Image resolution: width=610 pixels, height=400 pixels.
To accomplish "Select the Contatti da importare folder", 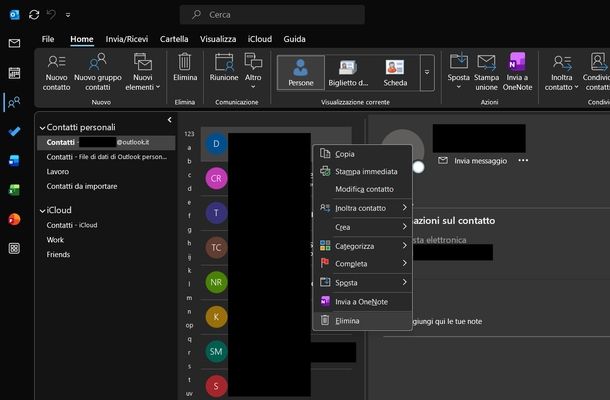I will tap(82, 186).
